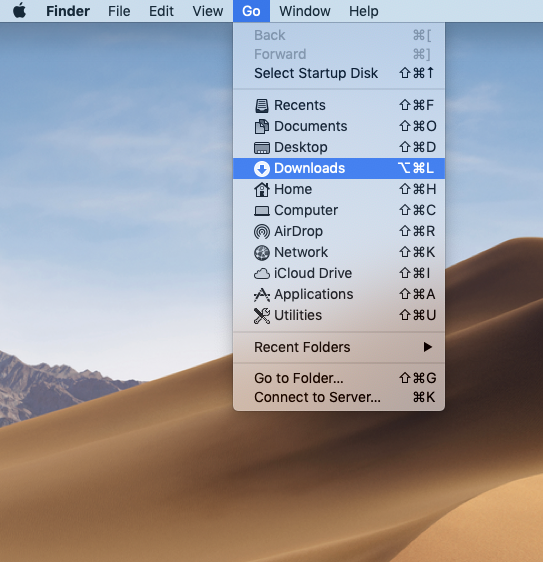Click the Documents pages icon
The height and width of the screenshot is (562, 543).
tap(262, 127)
